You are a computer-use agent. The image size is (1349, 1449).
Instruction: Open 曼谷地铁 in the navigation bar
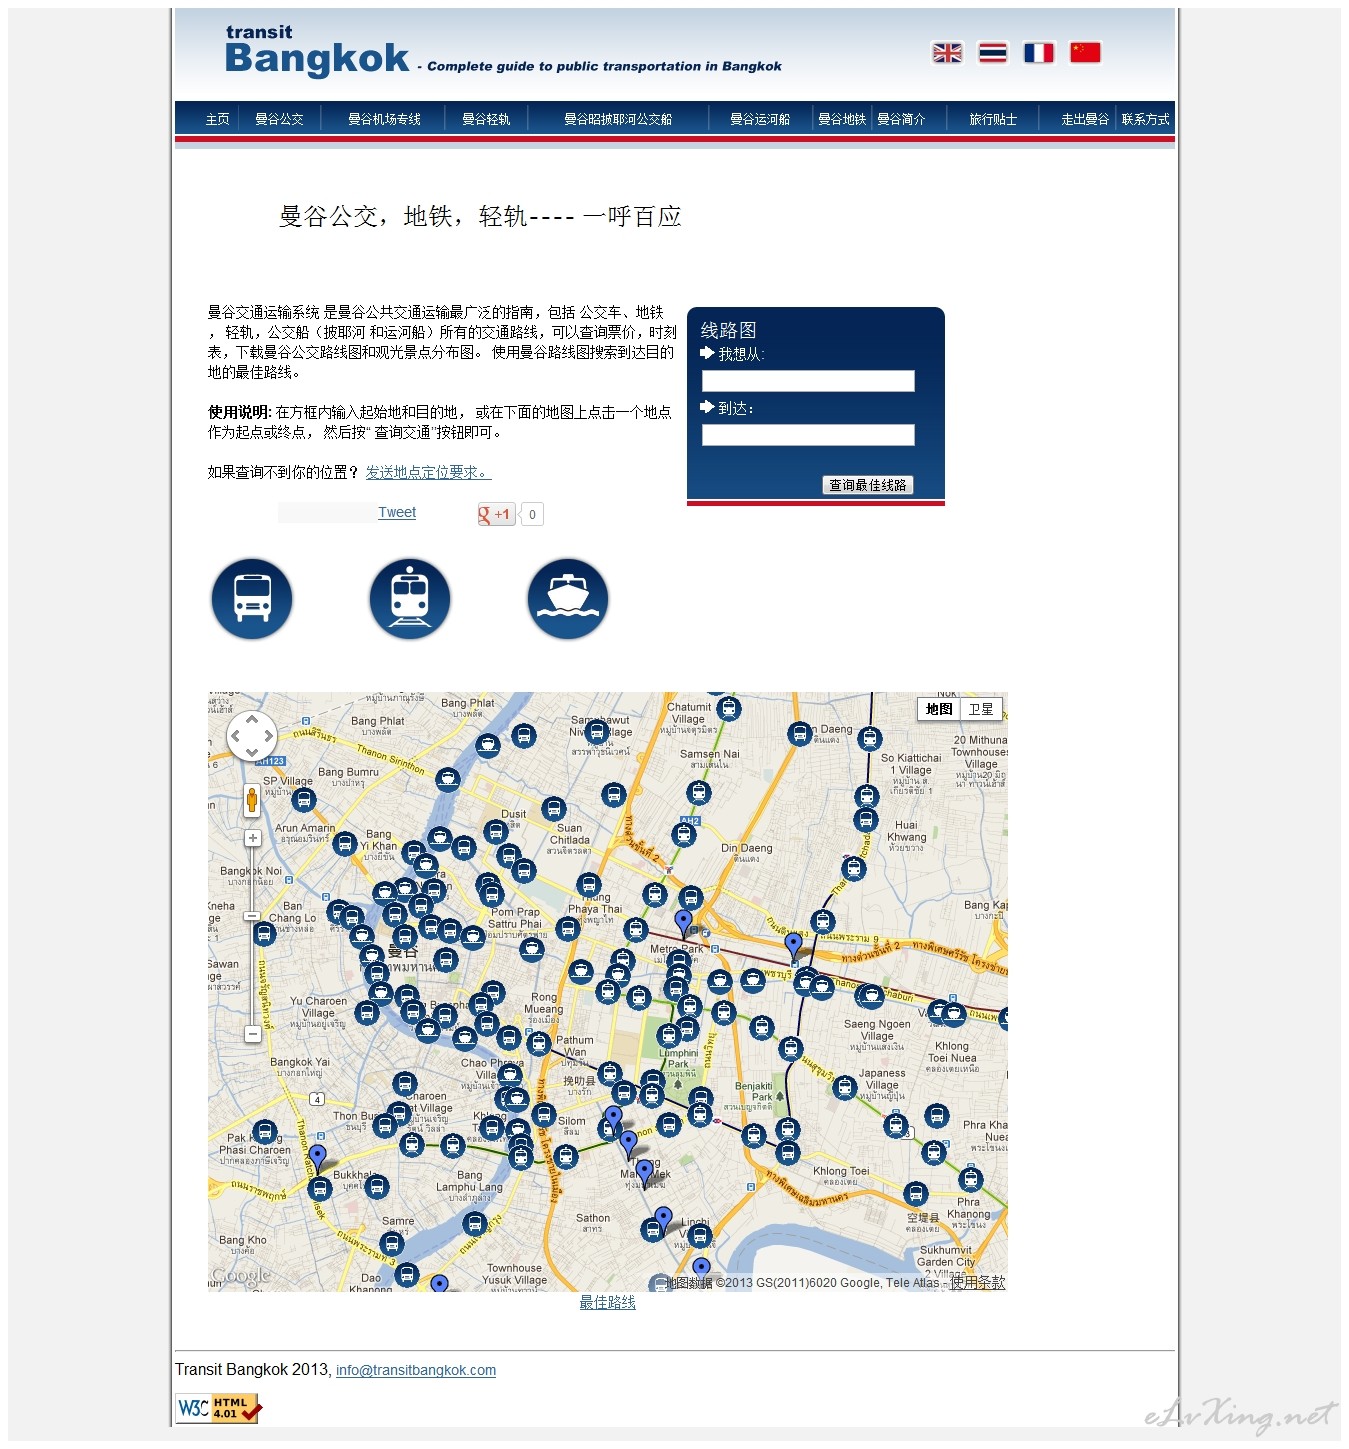pos(842,119)
